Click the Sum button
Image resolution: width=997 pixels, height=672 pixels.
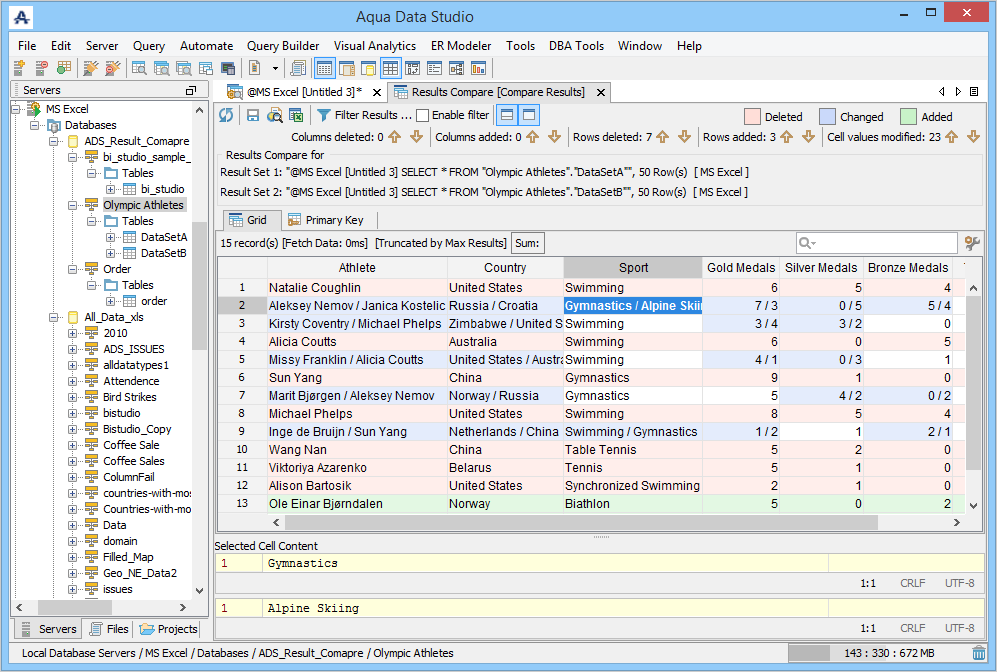pyautogui.click(x=527, y=243)
